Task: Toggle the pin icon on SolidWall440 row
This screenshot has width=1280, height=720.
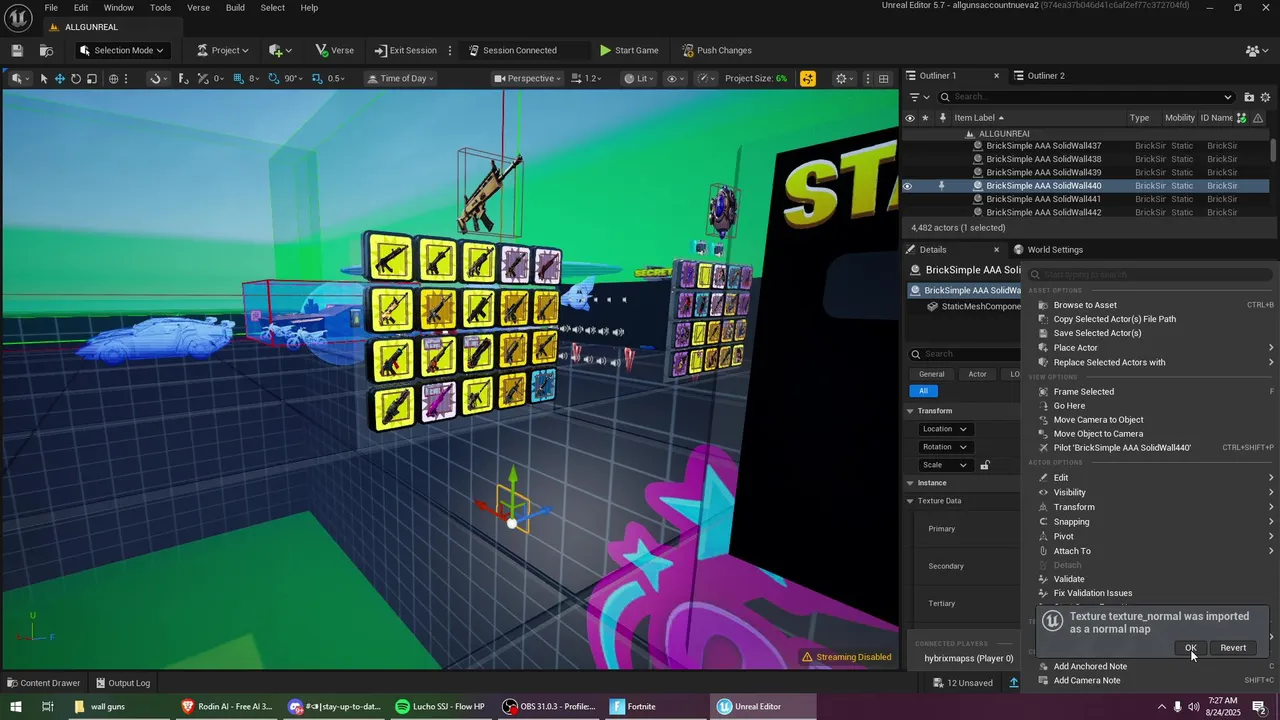Action: [x=941, y=185]
